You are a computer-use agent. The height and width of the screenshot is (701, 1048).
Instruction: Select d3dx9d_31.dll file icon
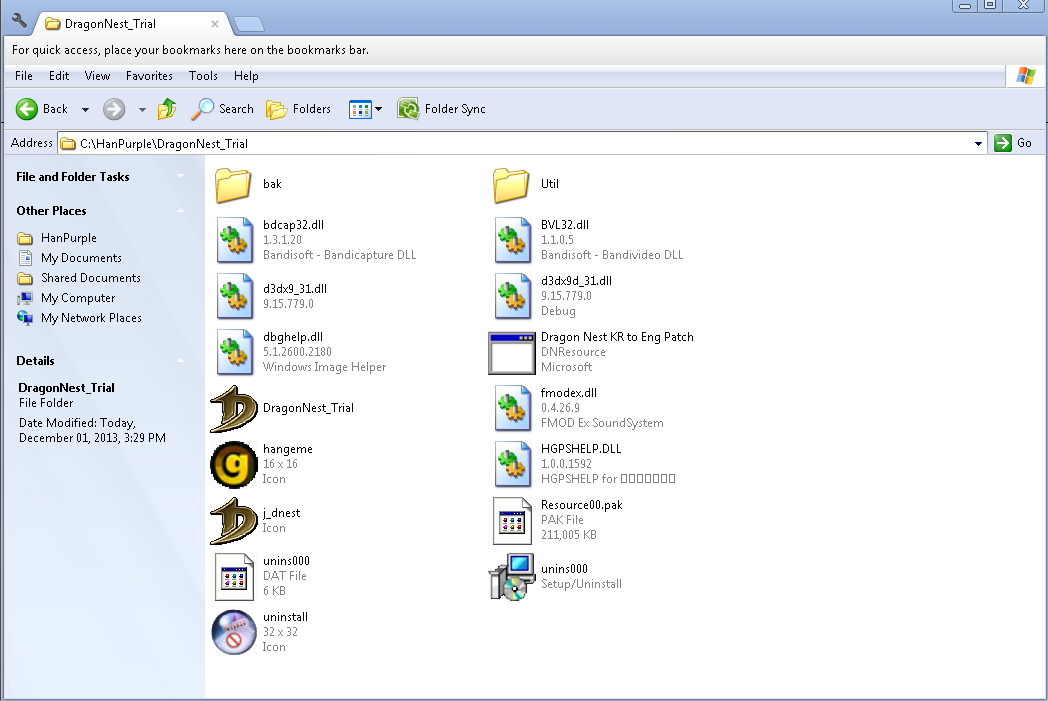[513, 296]
